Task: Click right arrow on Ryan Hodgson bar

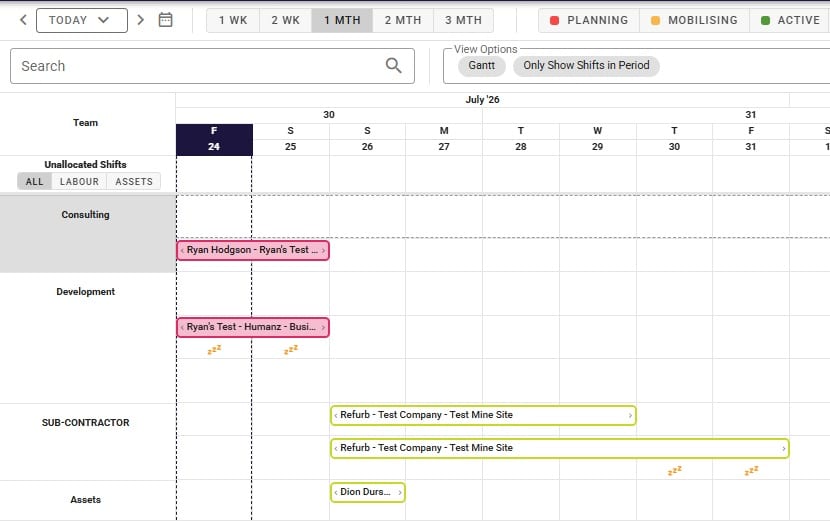Action: 323,250
